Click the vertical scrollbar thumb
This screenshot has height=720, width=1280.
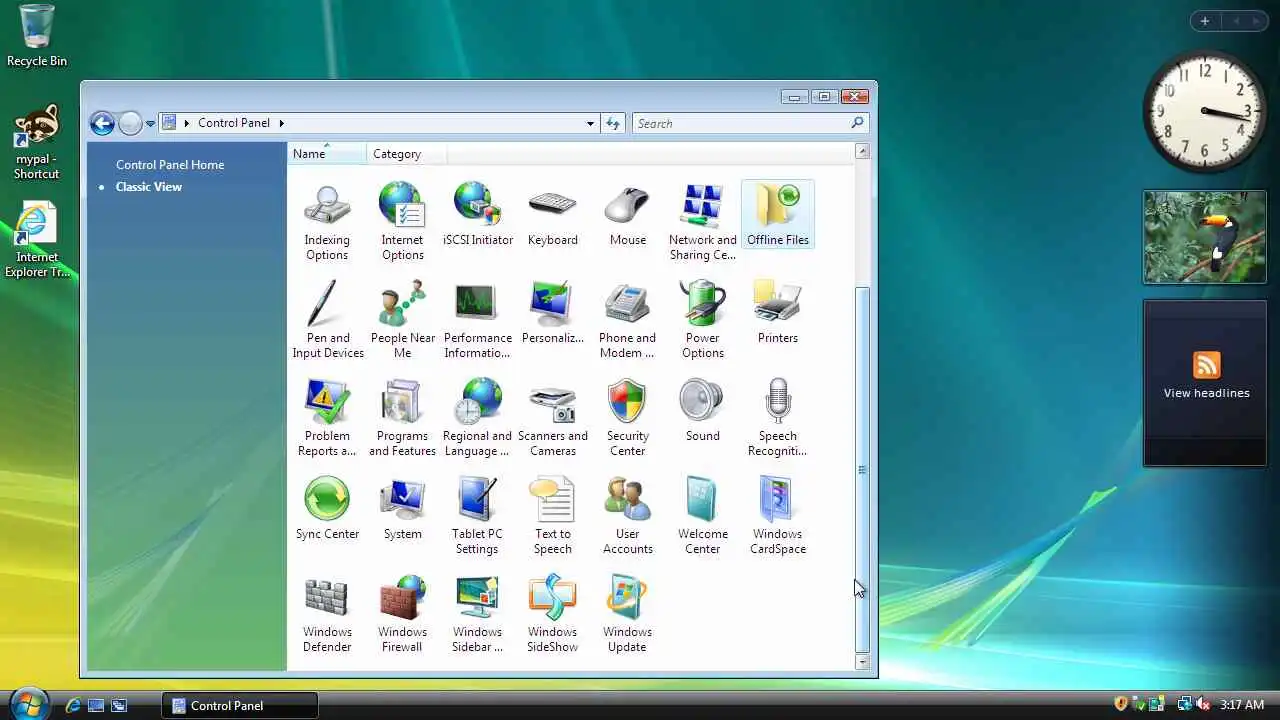coord(862,470)
